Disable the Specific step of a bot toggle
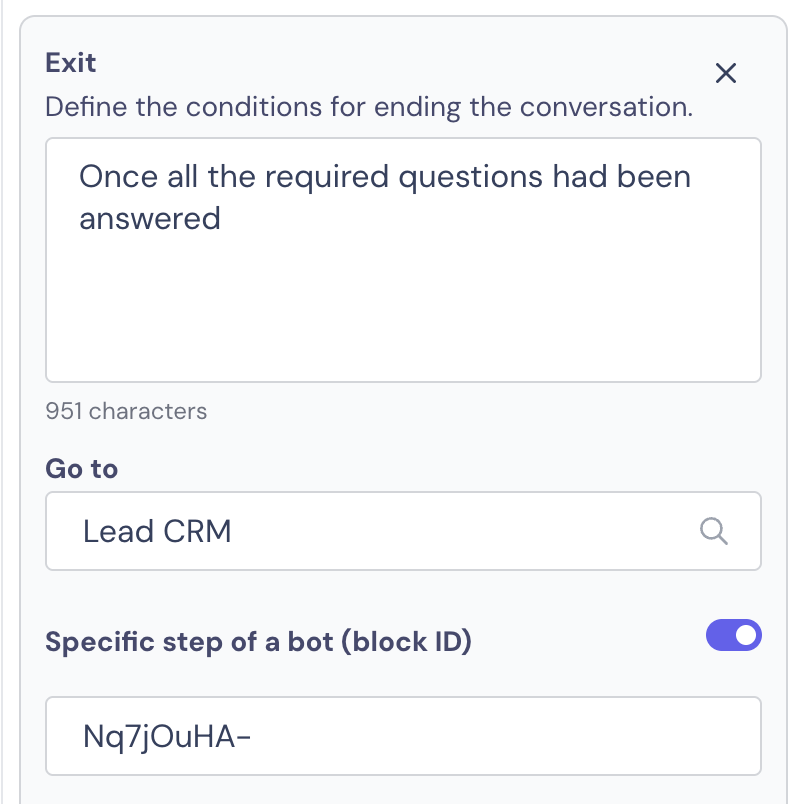 (733, 635)
